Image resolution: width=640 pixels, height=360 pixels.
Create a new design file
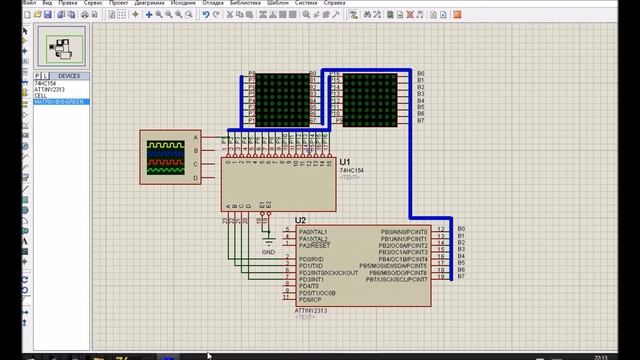(x=27, y=15)
